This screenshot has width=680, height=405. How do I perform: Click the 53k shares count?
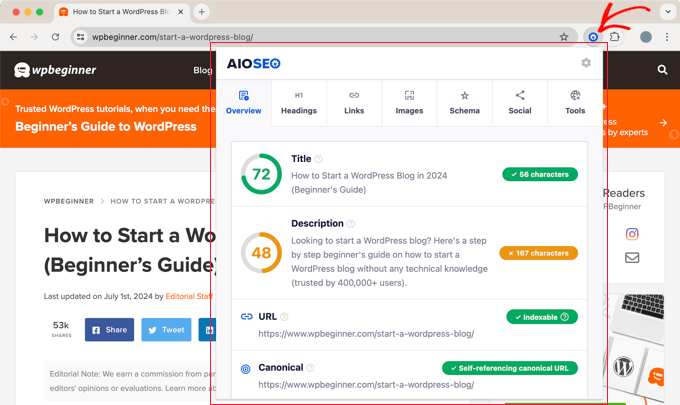pos(61,329)
